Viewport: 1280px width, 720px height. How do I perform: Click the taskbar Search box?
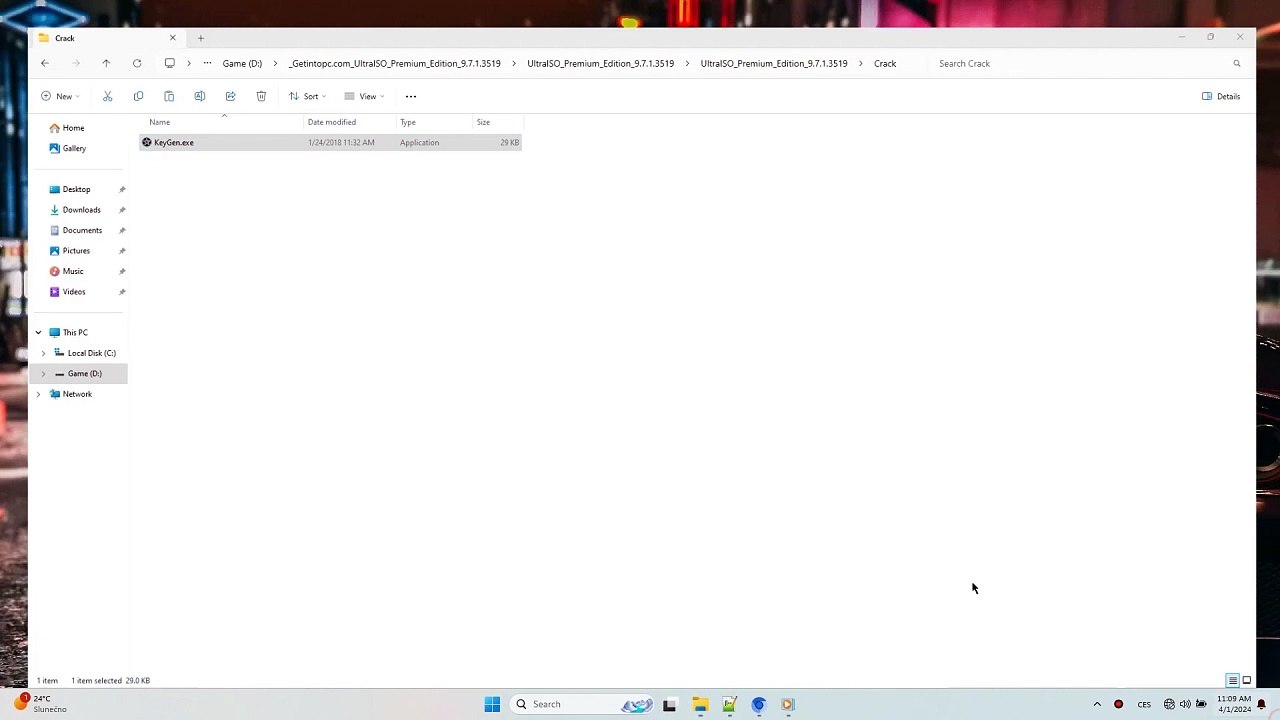[584, 704]
